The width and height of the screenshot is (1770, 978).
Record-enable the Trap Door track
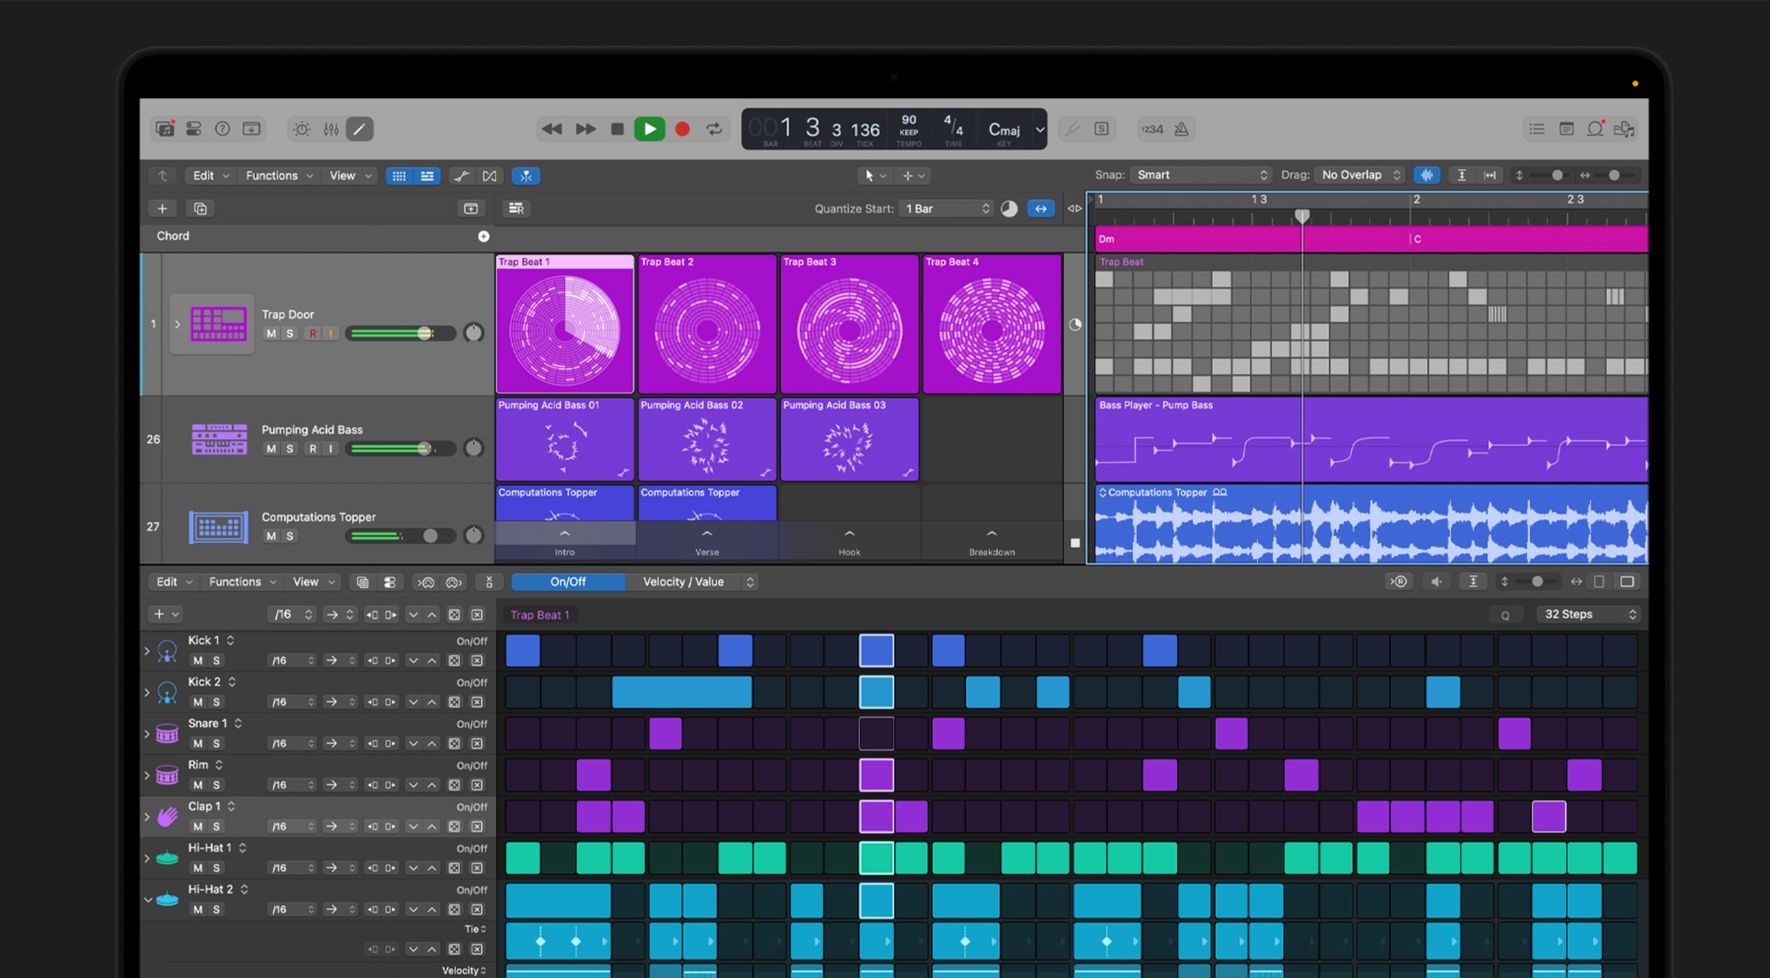click(x=313, y=334)
